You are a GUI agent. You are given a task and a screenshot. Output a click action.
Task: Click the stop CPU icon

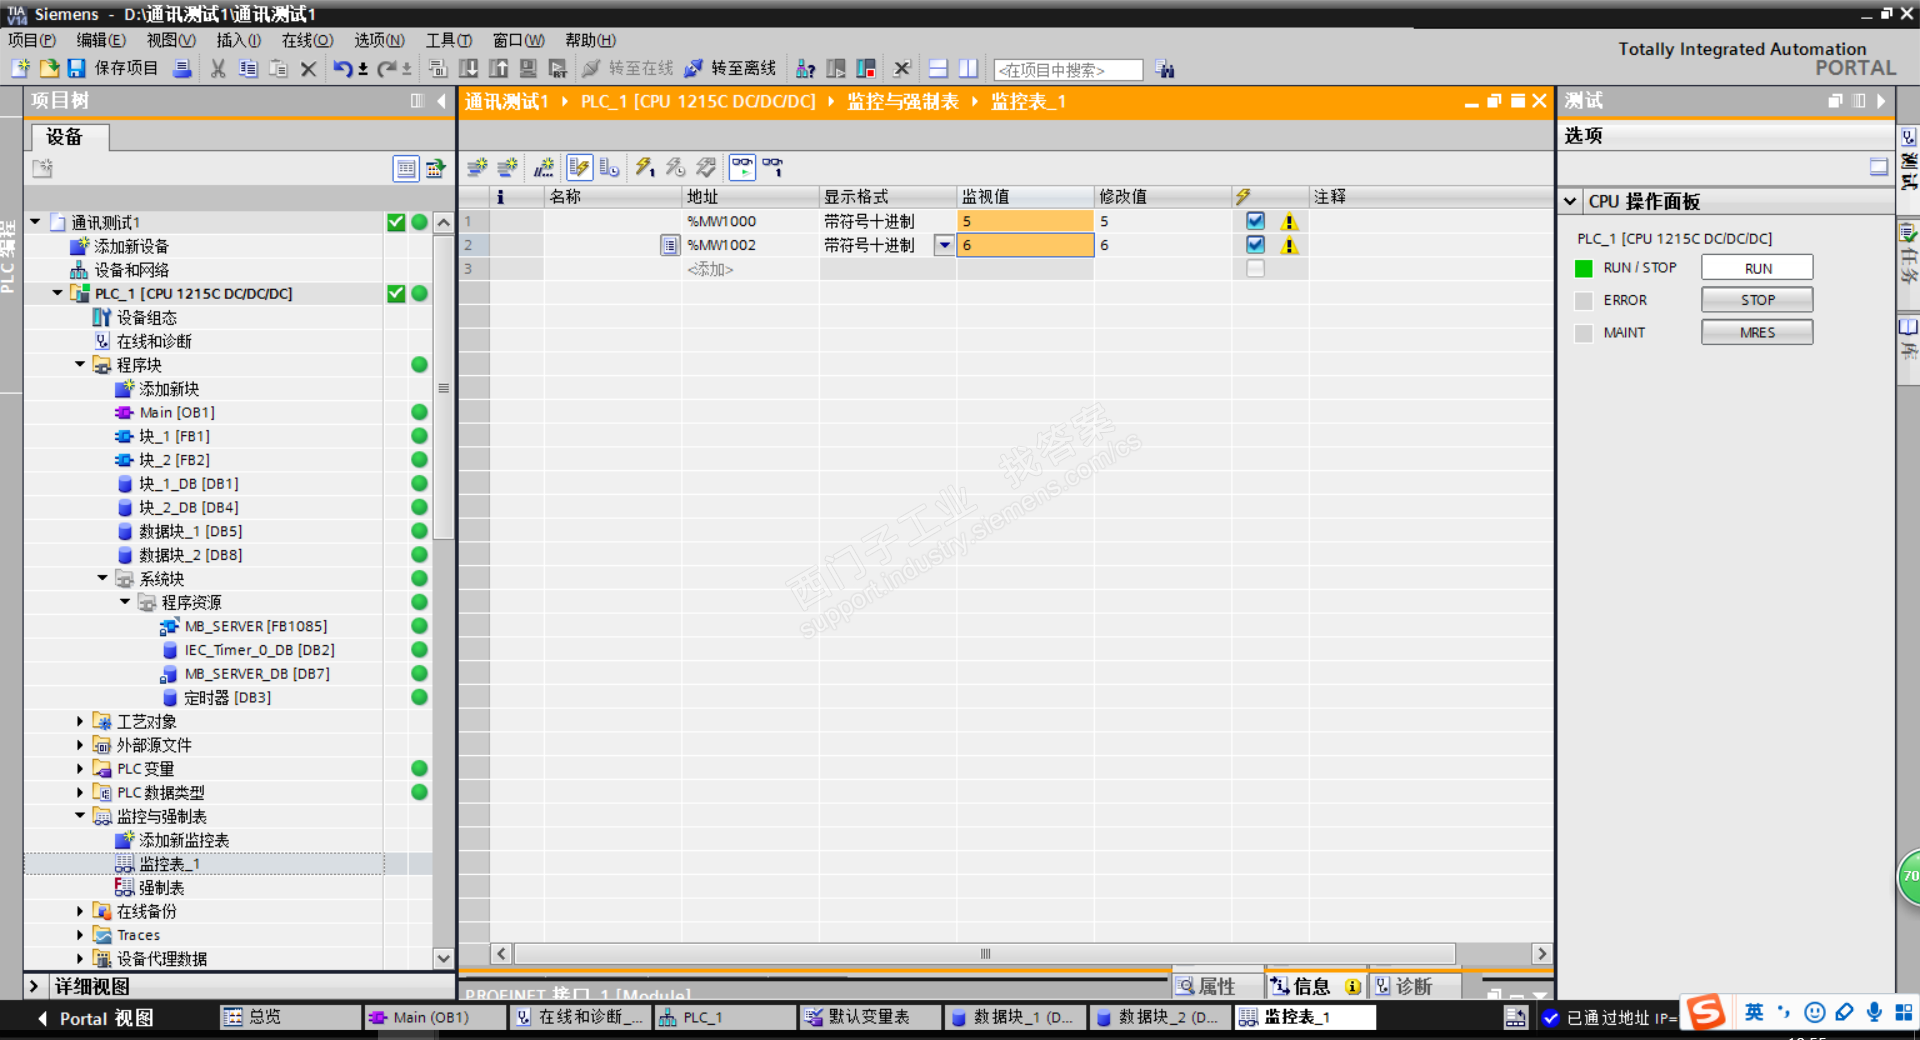click(866, 68)
